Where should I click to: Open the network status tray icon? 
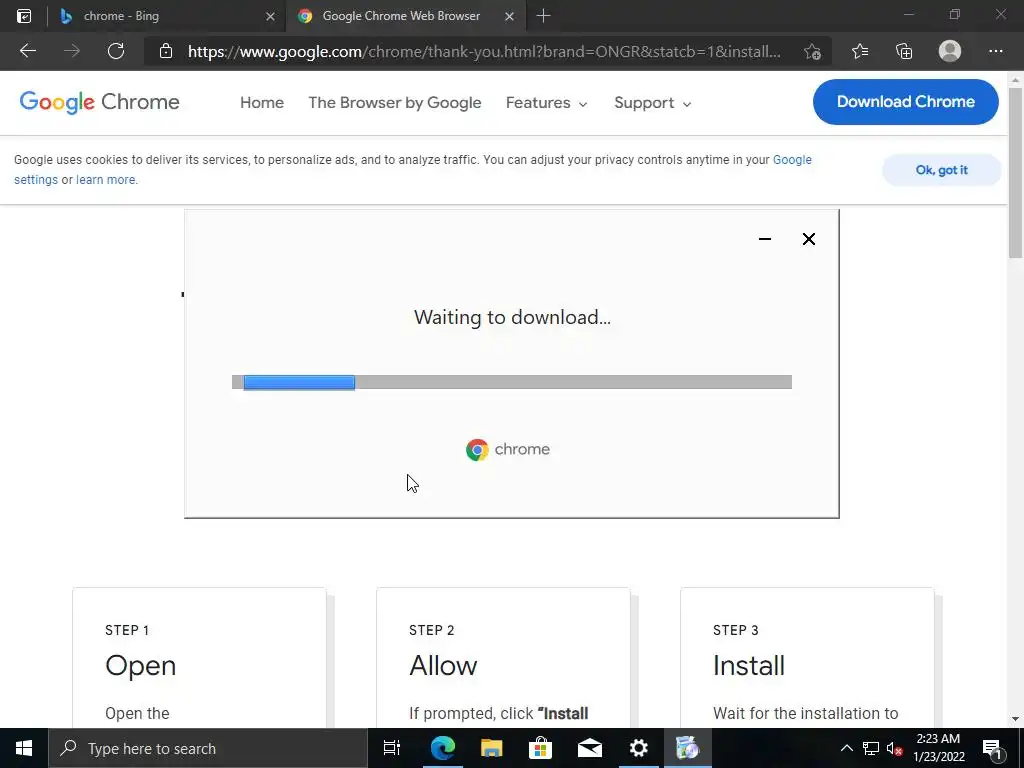tap(871, 748)
